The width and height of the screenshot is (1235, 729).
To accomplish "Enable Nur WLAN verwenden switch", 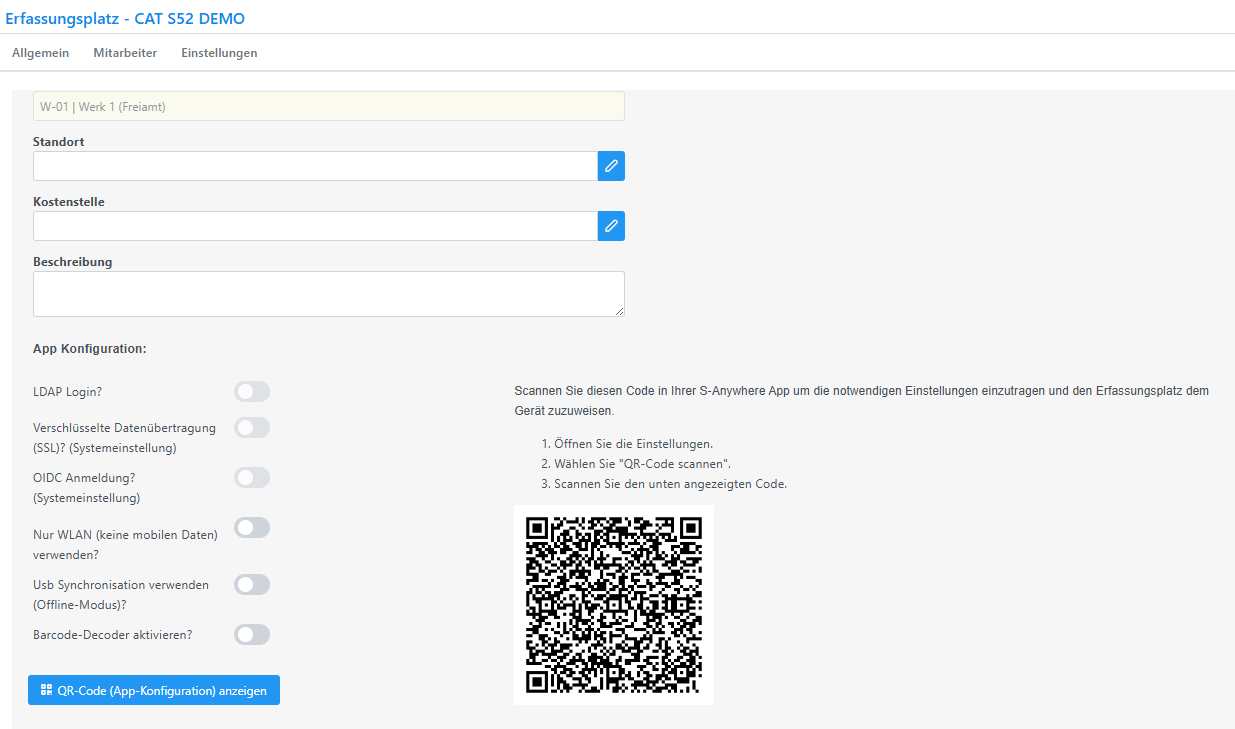I will click(252, 527).
